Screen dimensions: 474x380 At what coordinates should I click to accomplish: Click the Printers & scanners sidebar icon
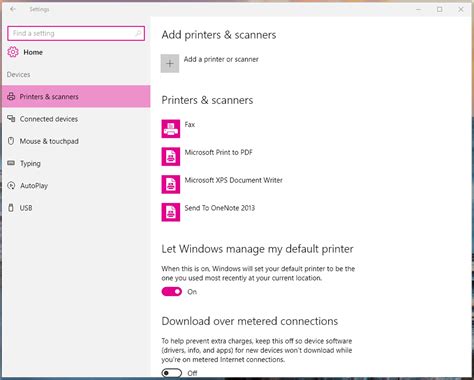[x=11, y=97]
